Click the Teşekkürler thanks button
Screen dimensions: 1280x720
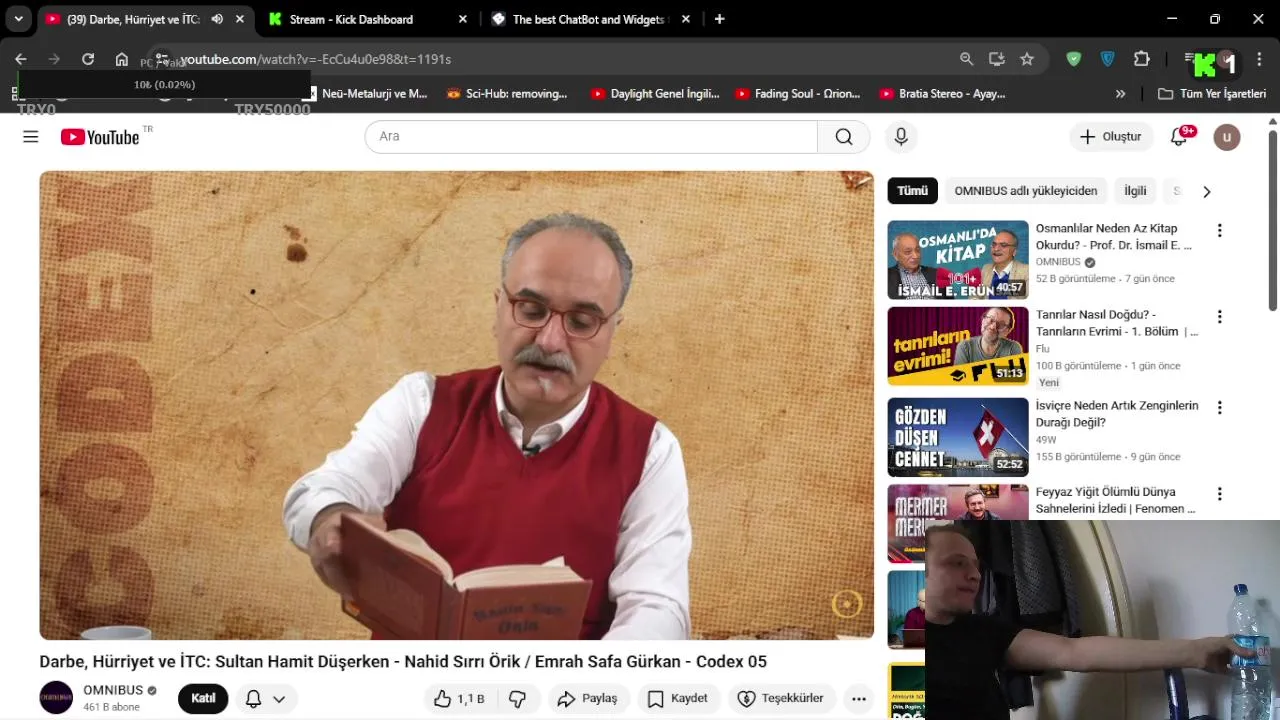pos(781,699)
